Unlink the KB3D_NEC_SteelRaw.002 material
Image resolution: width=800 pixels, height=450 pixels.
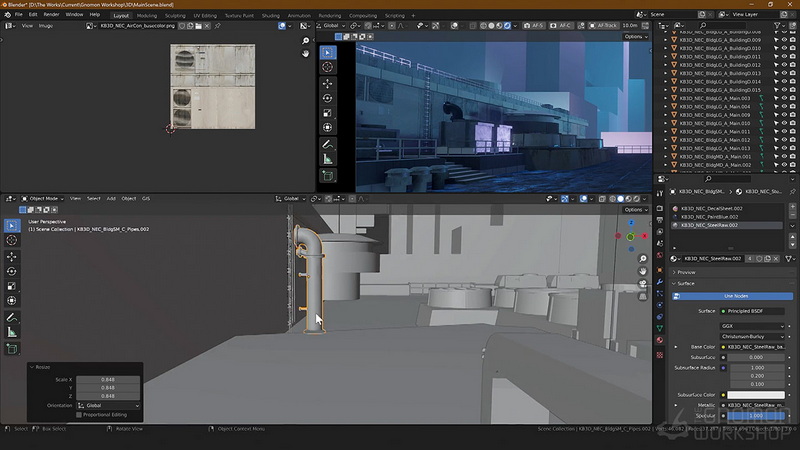[x=776, y=259]
